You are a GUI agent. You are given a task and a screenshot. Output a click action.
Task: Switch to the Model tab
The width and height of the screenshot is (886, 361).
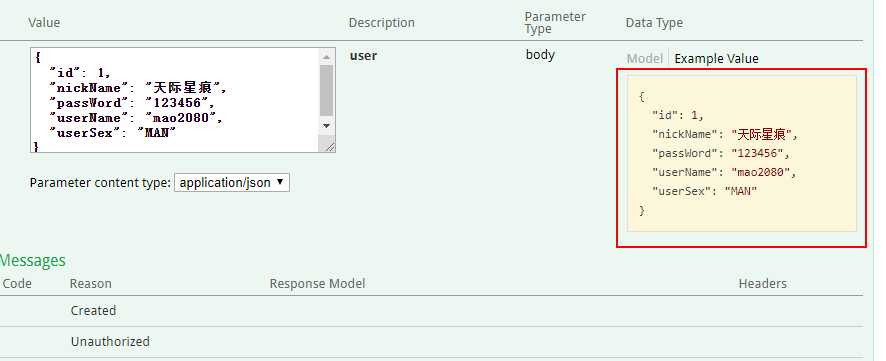point(644,59)
